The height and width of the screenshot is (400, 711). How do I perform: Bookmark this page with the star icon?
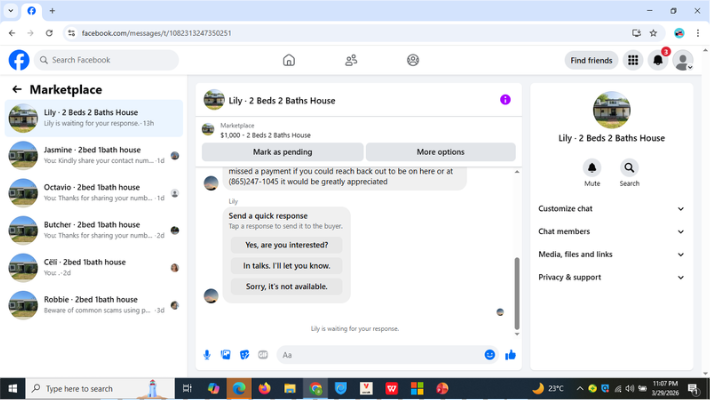pyautogui.click(x=653, y=33)
